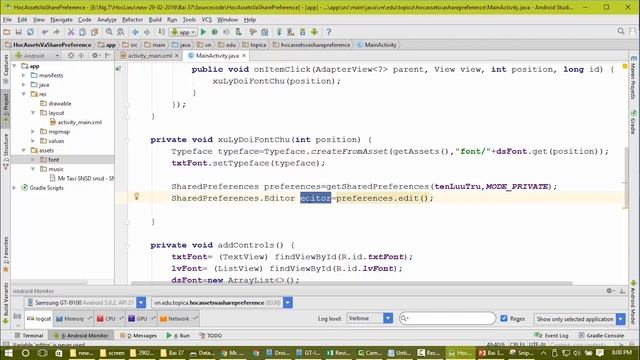The height and width of the screenshot is (360, 640).
Task: Click the Copy toolbar icon
Action: coord(82,32)
